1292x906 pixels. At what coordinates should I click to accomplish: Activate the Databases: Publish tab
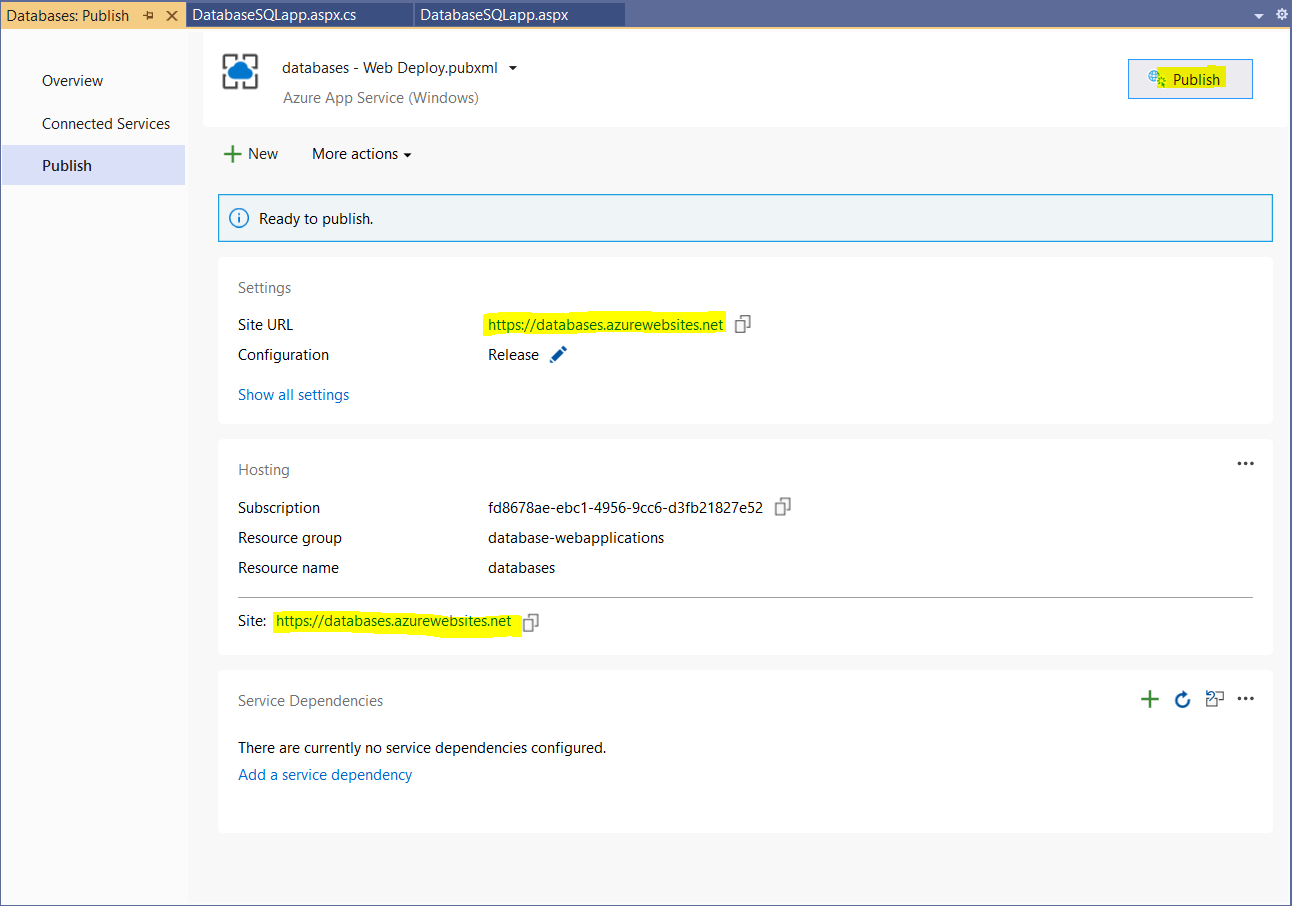tap(68, 15)
